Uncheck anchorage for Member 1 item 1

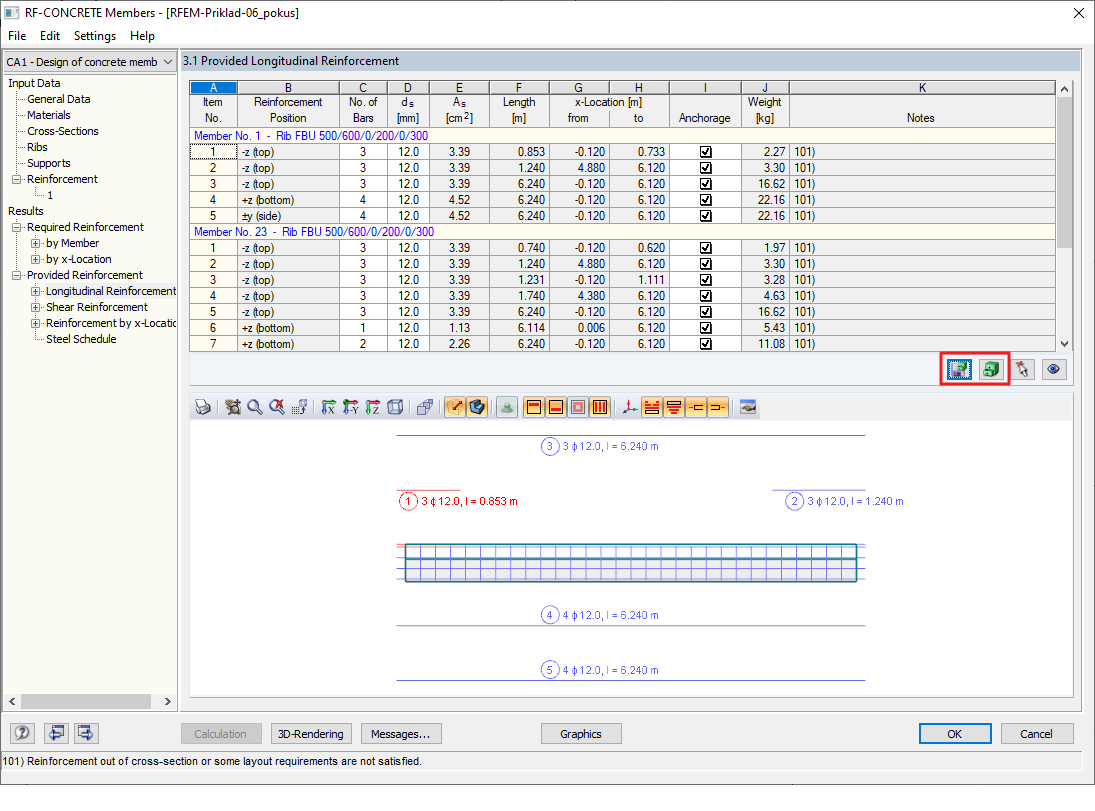705,152
